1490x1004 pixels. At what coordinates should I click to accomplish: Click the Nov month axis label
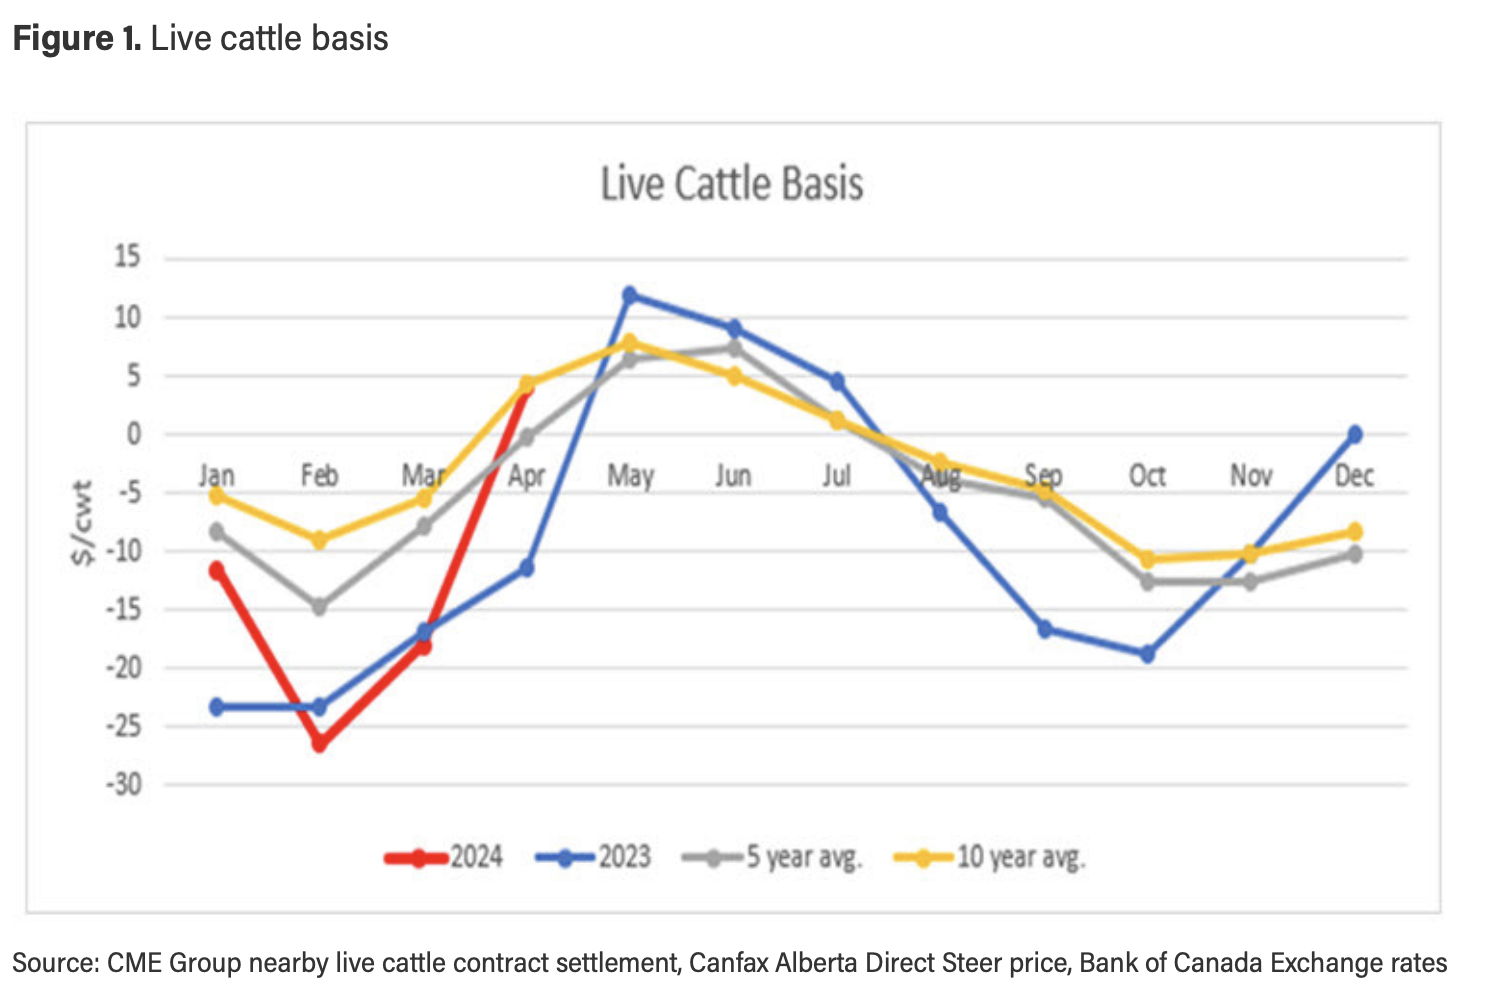1250,475
